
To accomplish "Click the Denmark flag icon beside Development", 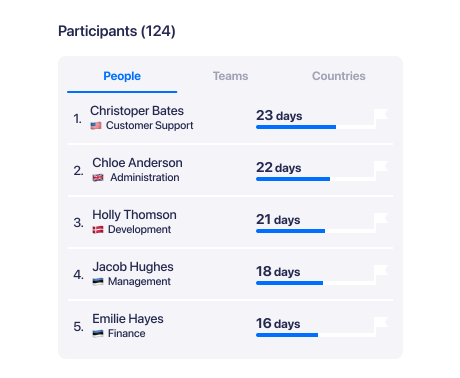I will [98, 230].
